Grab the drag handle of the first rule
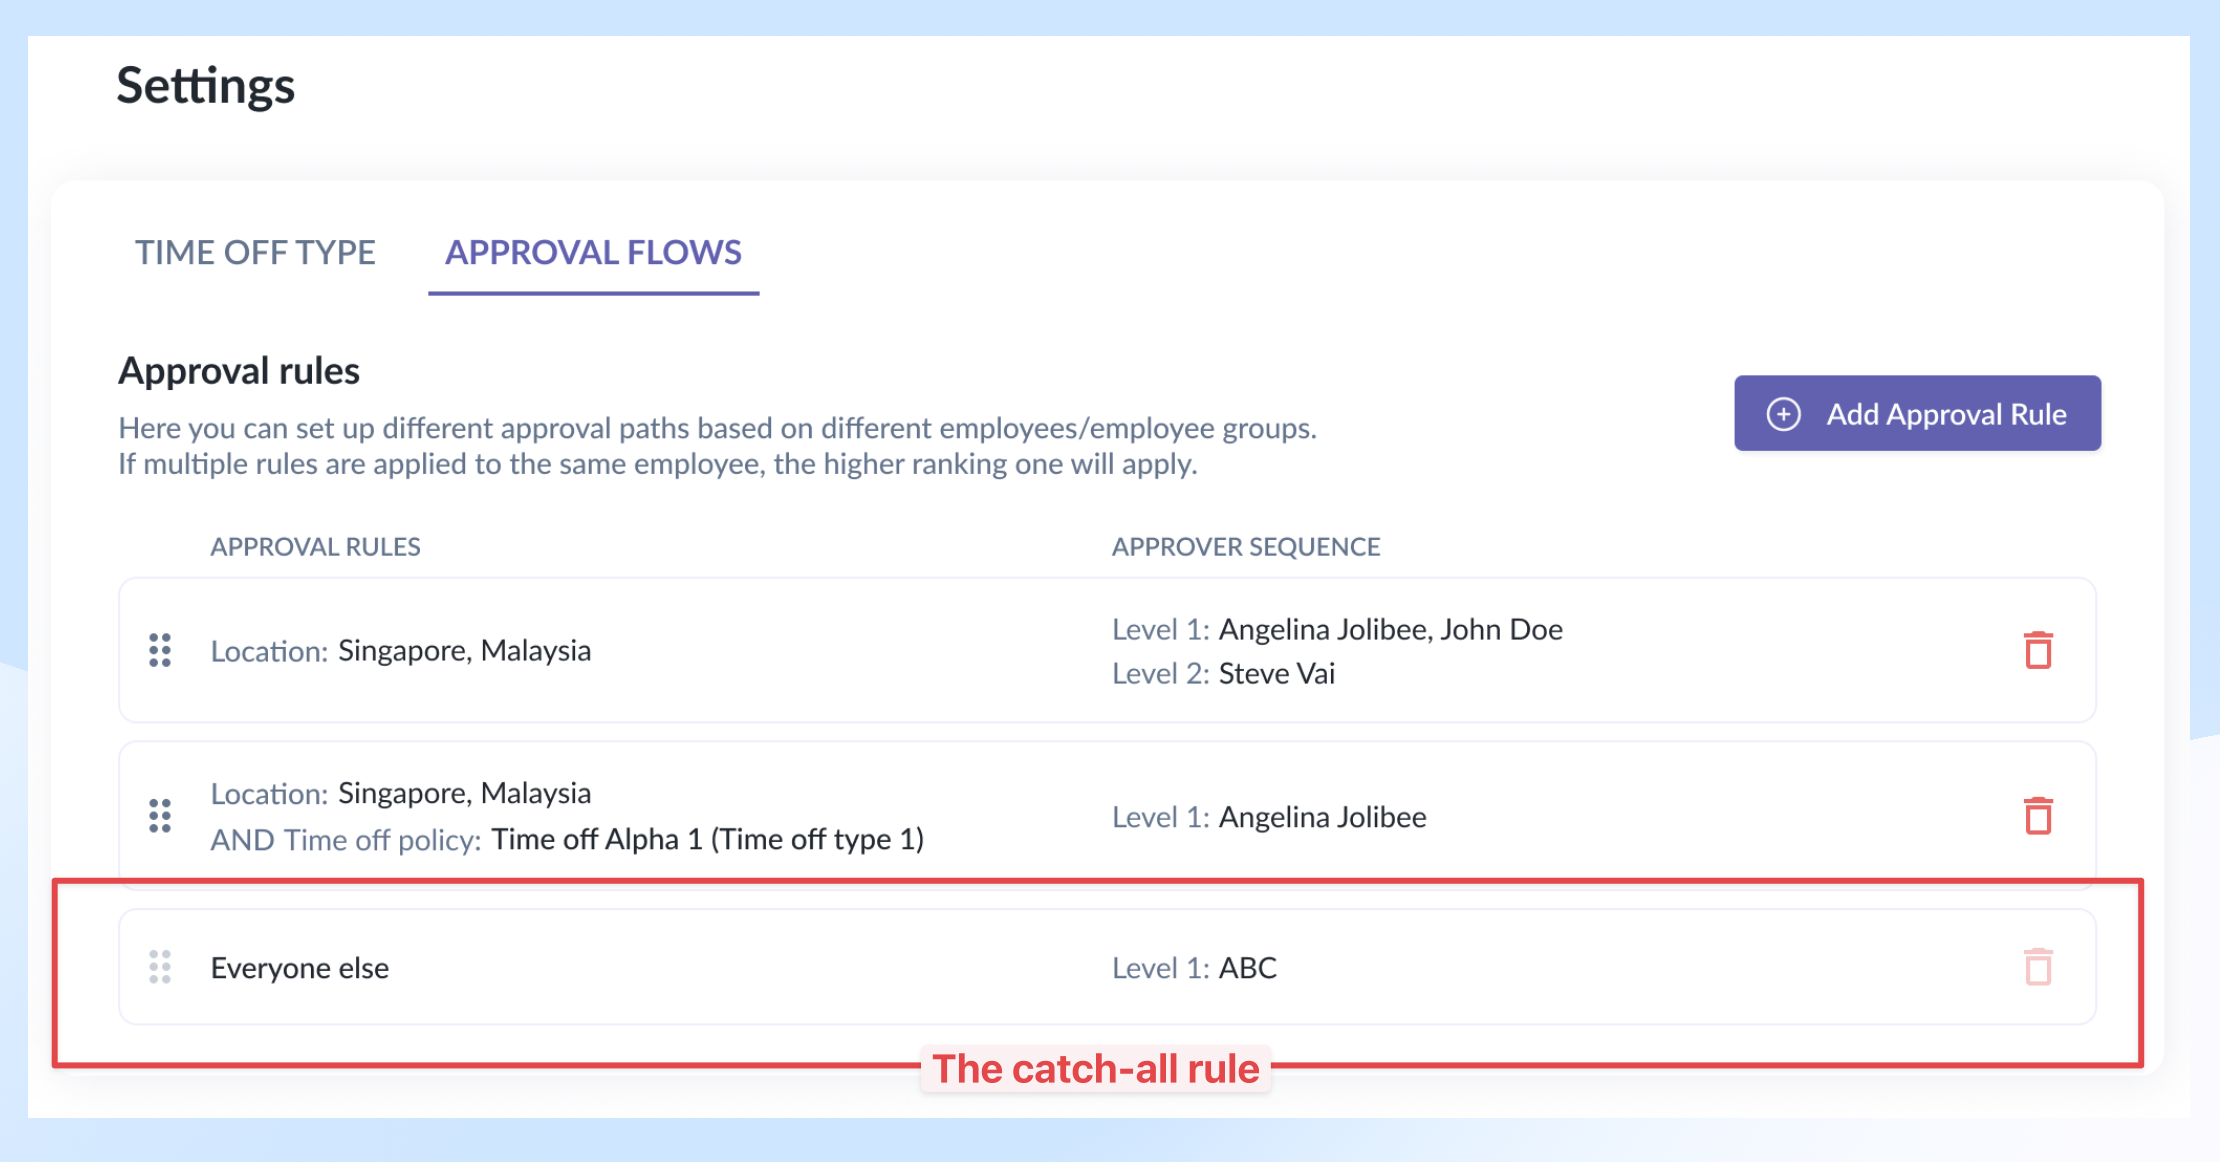This screenshot has width=2220, height=1162. (160, 650)
